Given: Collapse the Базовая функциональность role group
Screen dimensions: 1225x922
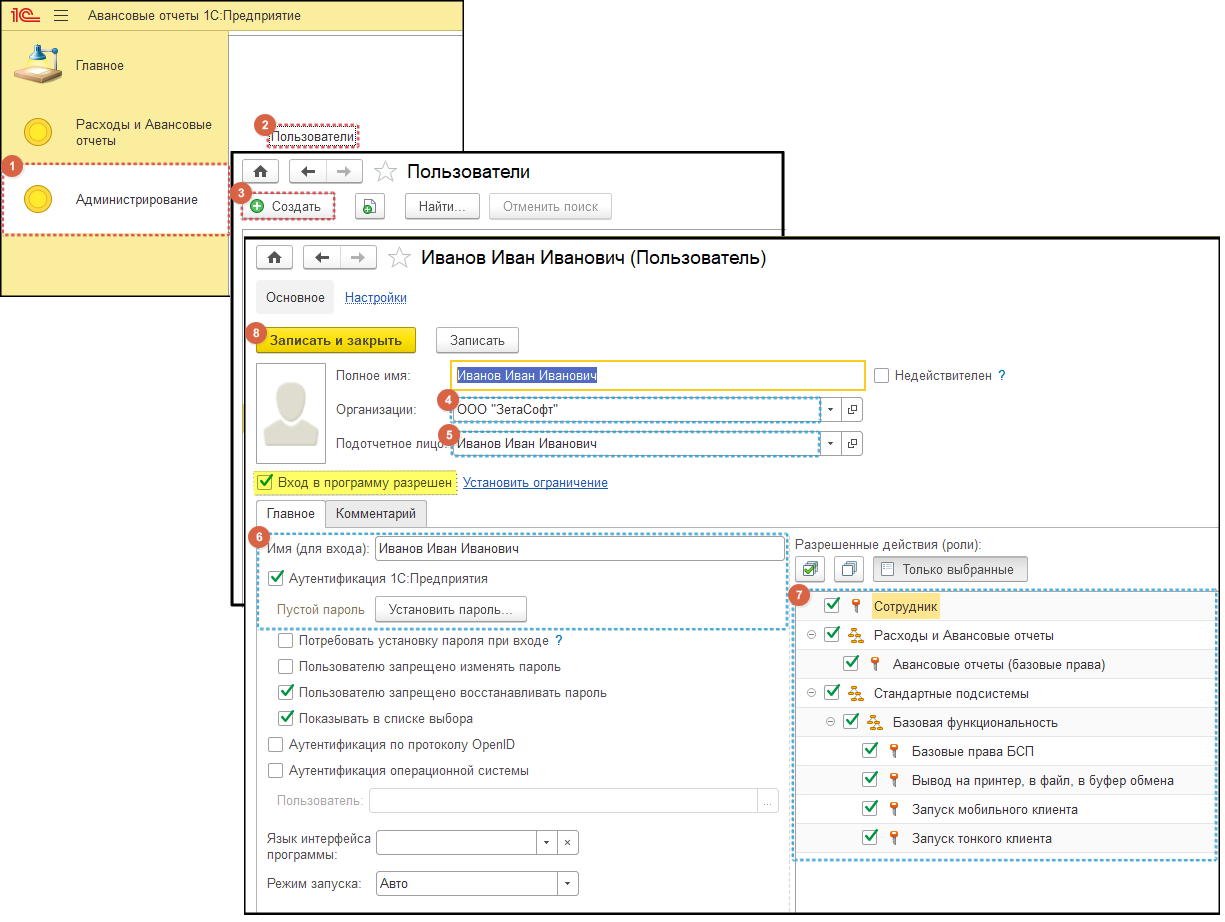Looking at the screenshot, I should point(830,722).
